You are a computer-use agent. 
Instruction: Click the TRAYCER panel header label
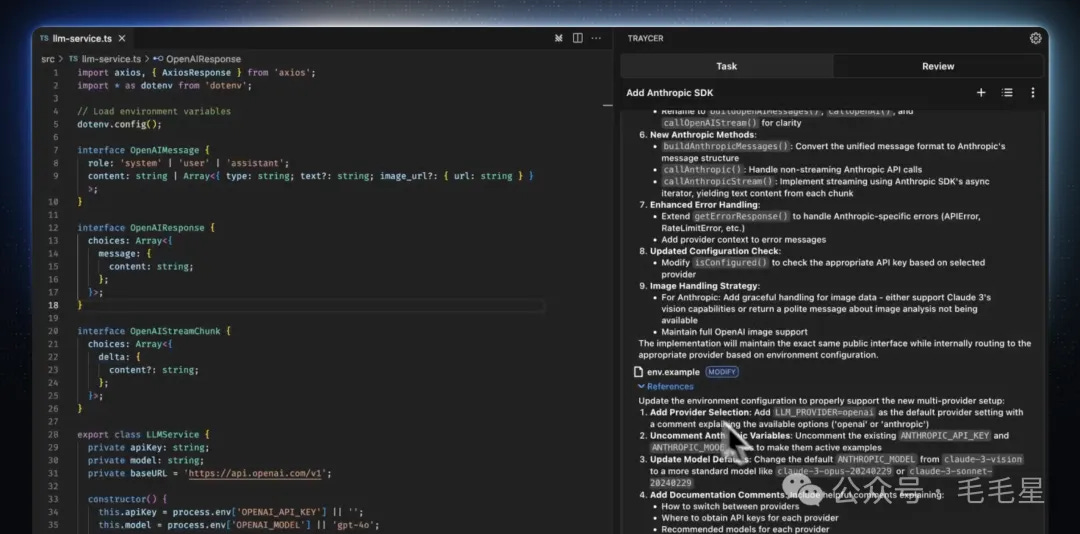point(645,39)
